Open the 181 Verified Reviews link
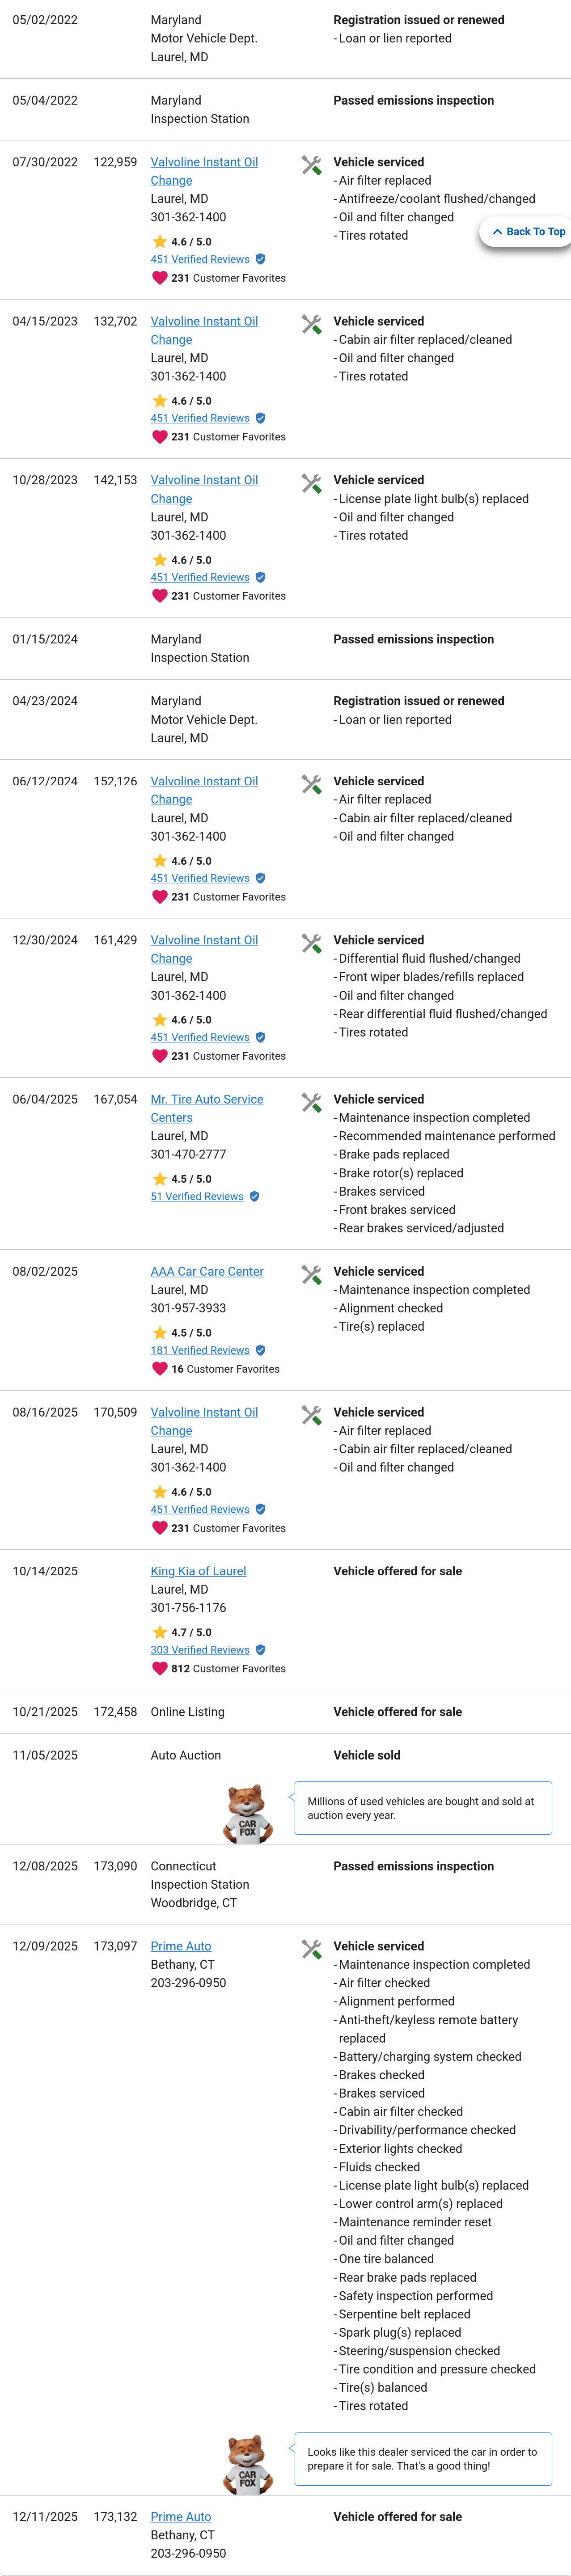571x2576 pixels. point(200,1350)
